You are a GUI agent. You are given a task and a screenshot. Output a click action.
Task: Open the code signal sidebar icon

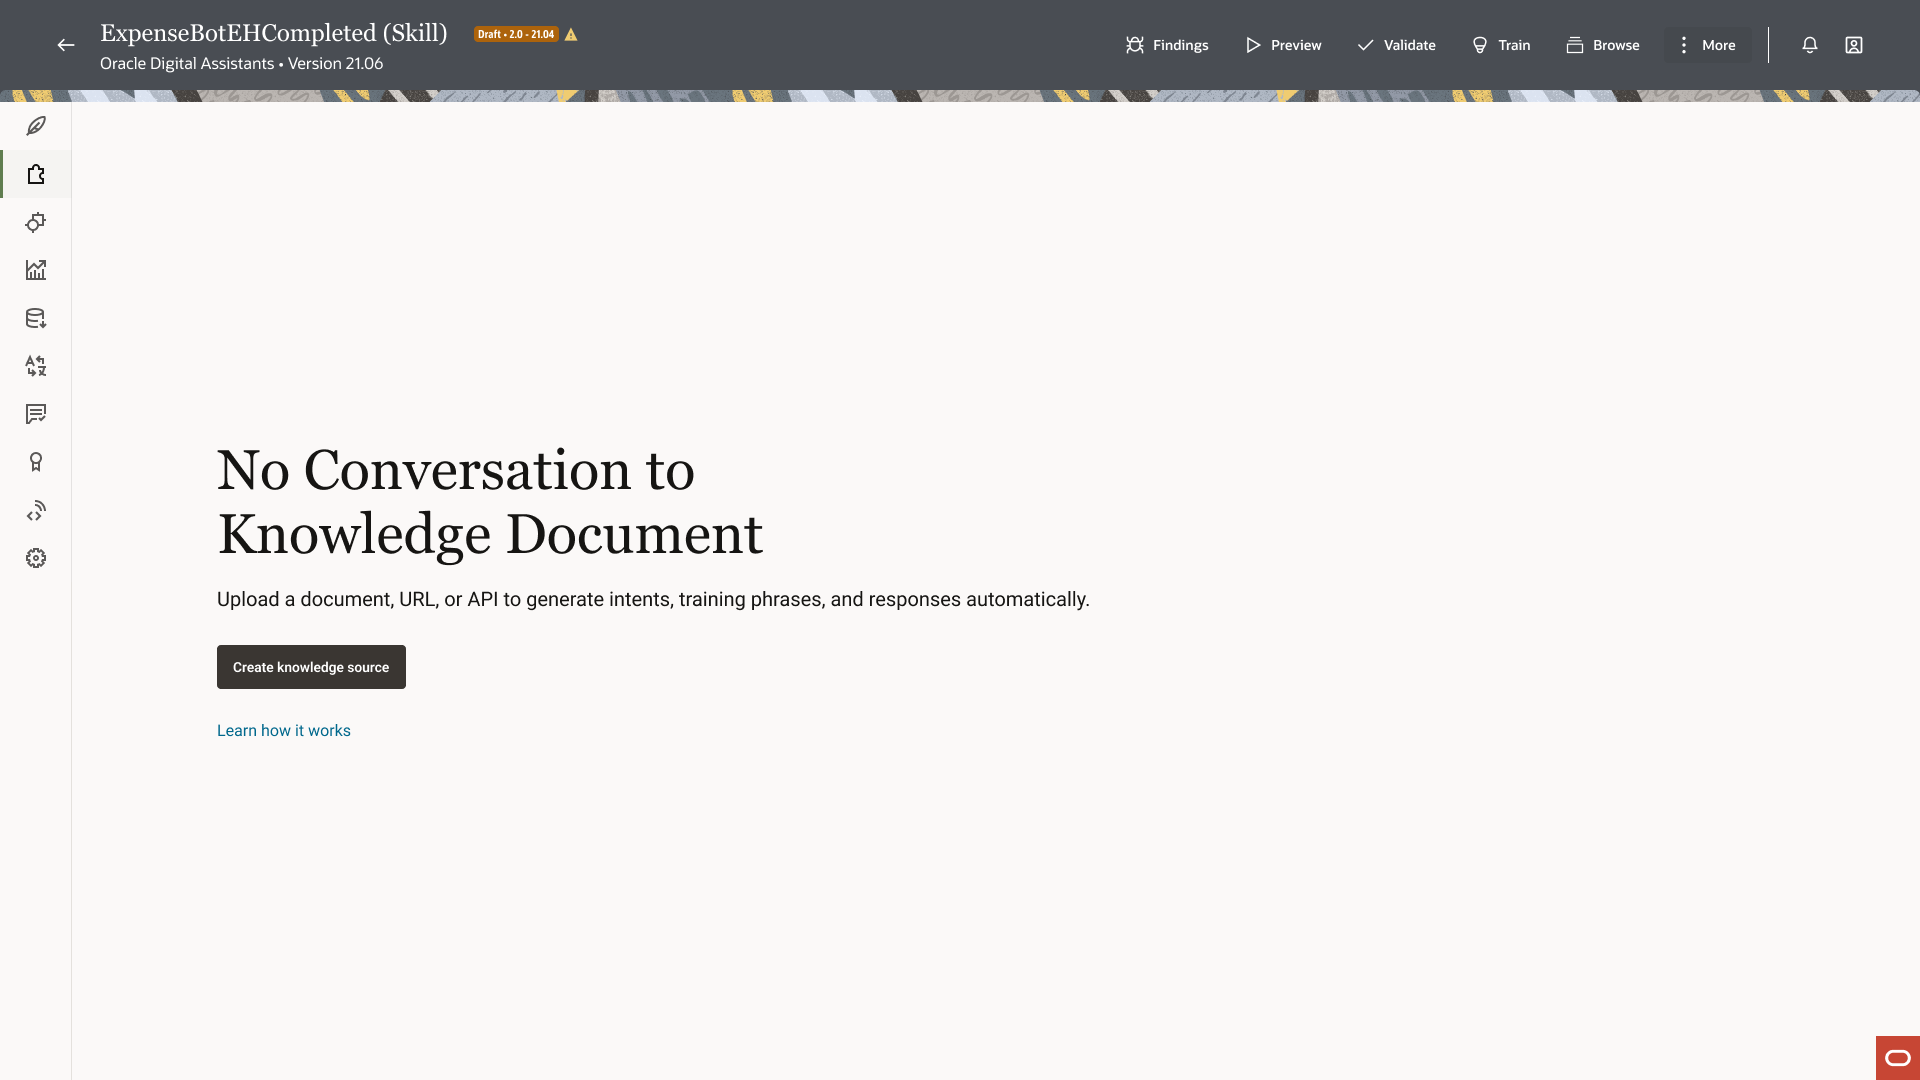click(x=36, y=510)
